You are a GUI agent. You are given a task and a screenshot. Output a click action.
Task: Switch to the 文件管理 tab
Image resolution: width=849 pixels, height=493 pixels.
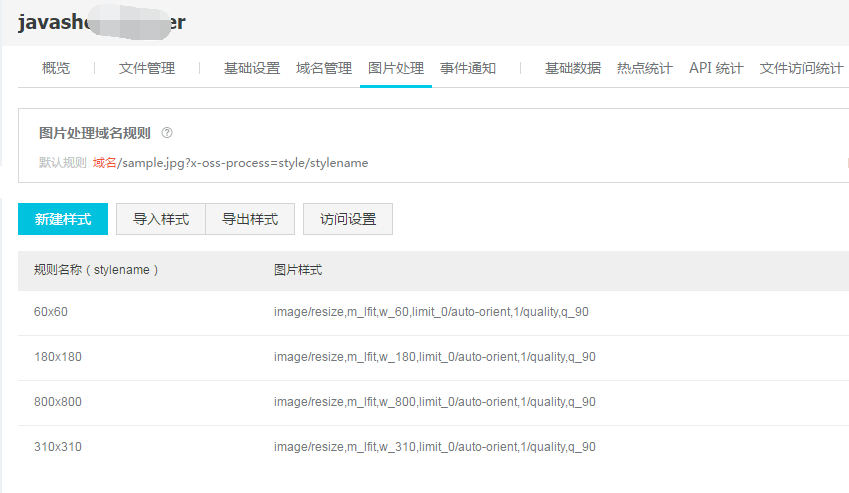[x=146, y=68]
